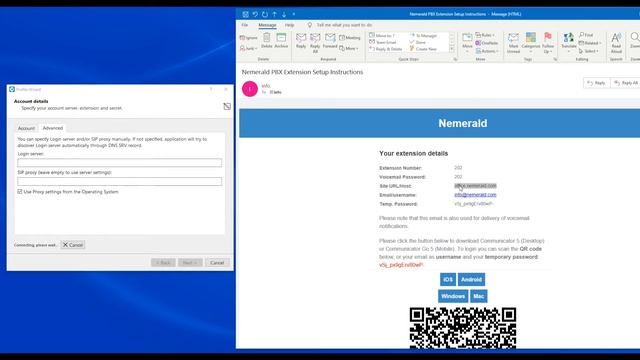Image resolution: width=640 pixels, height=360 pixels.
Task: Click the lightbulb Tell me icon
Action: (310, 25)
